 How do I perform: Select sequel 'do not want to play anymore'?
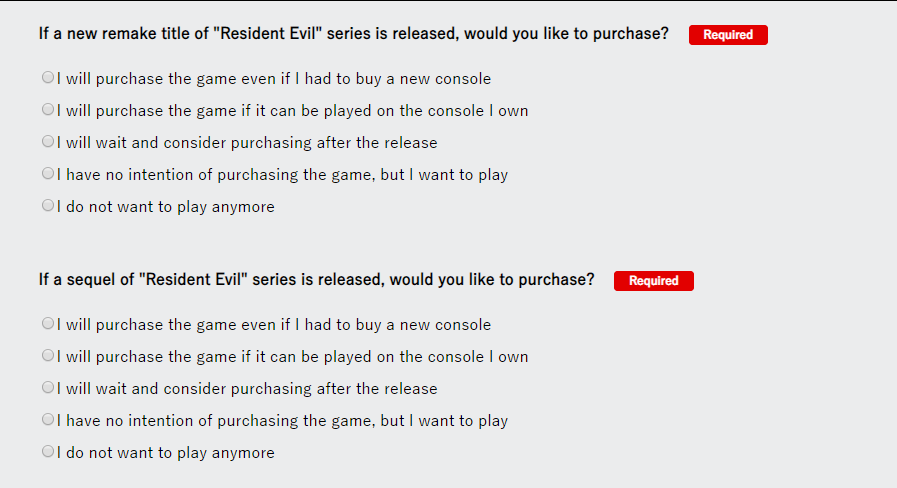click(48, 451)
